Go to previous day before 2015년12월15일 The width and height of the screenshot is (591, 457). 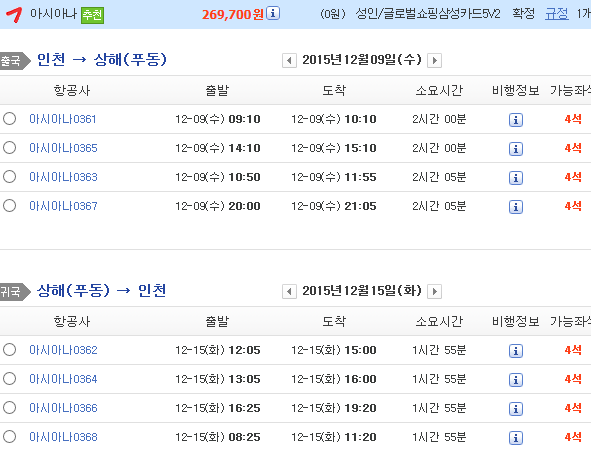(289, 291)
